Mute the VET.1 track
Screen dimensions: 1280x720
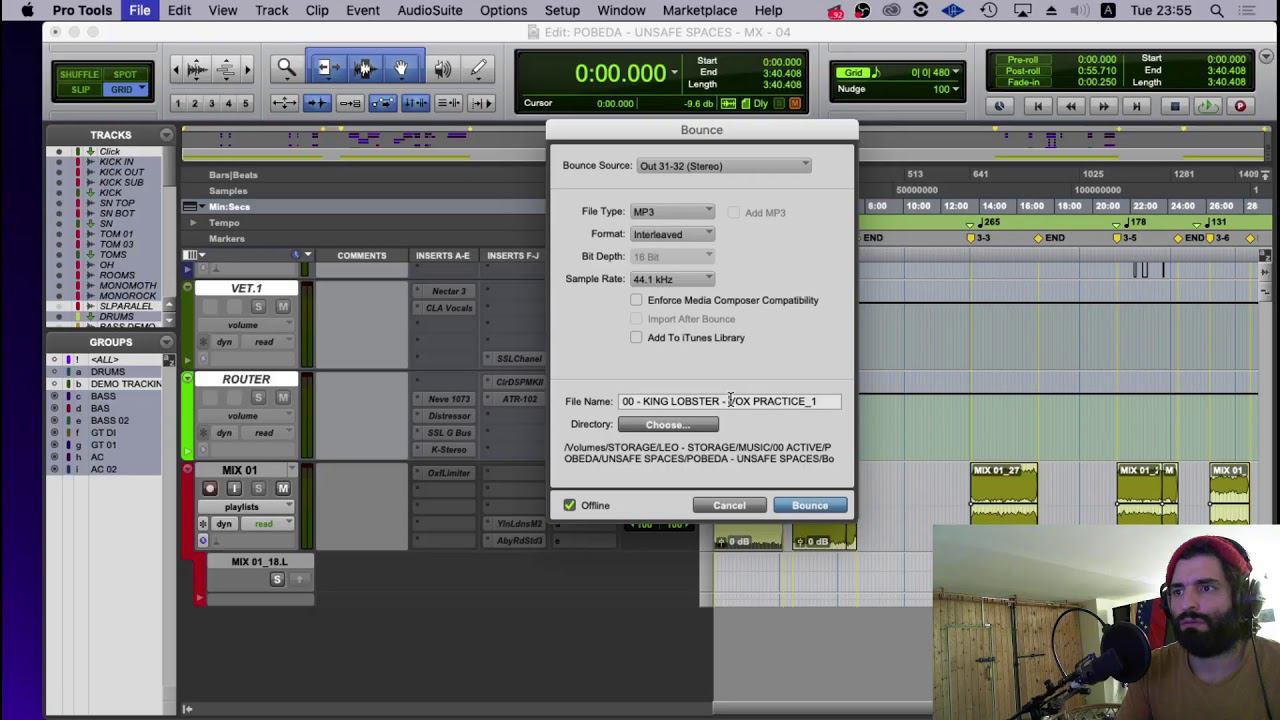tap(283, 307)
